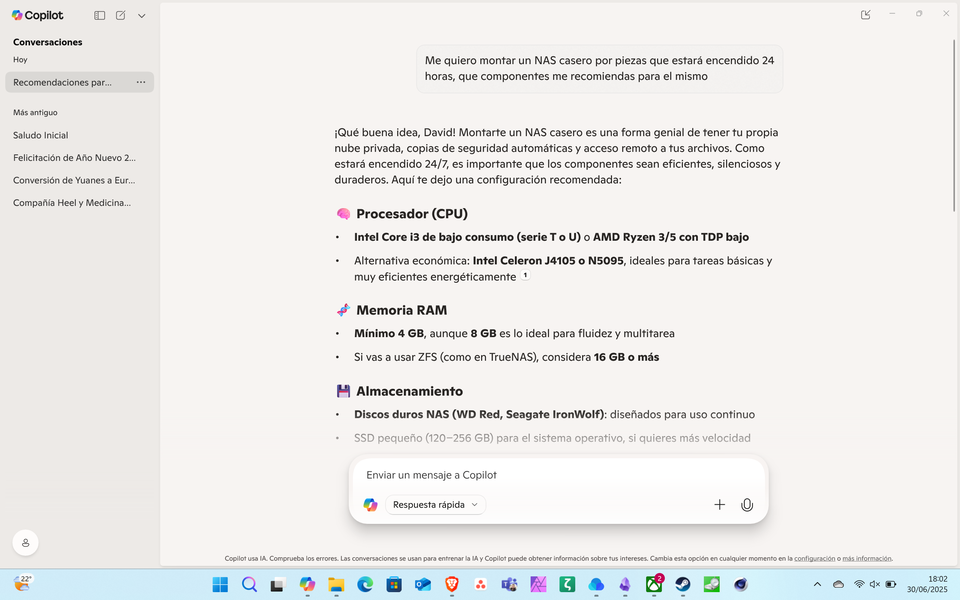This screenshot has height=600, width=960.
Task: Toggle the sidebar panel icon
Action: [x=99, y=15]
